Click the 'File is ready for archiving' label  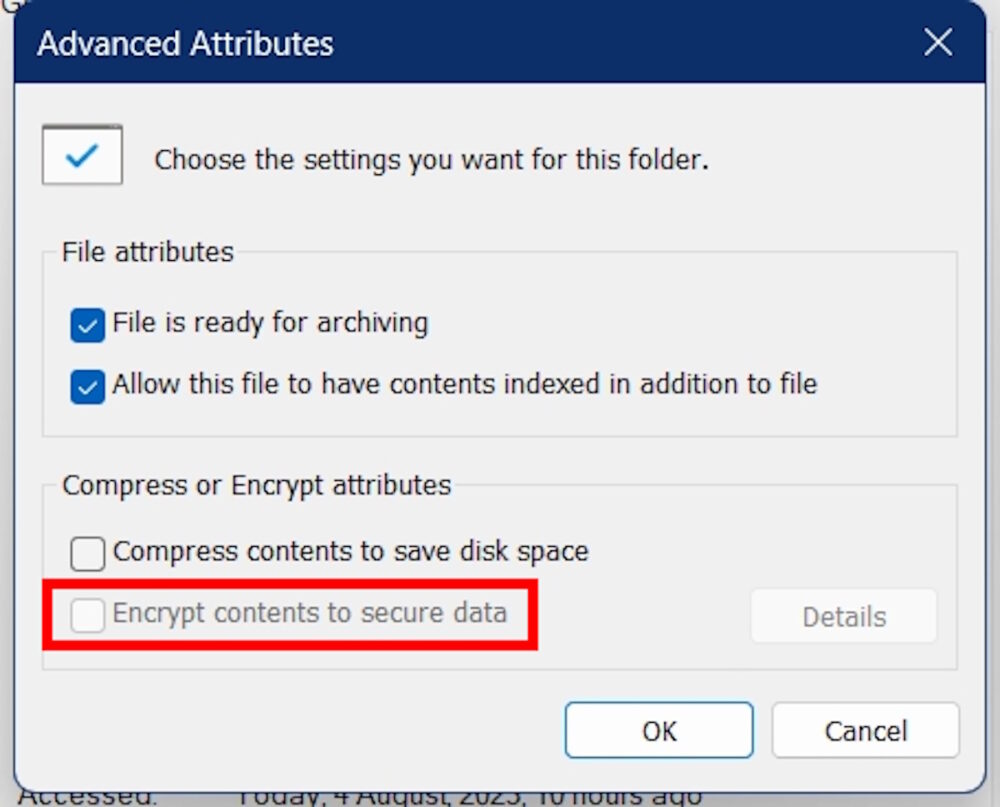tap(270, 323)
